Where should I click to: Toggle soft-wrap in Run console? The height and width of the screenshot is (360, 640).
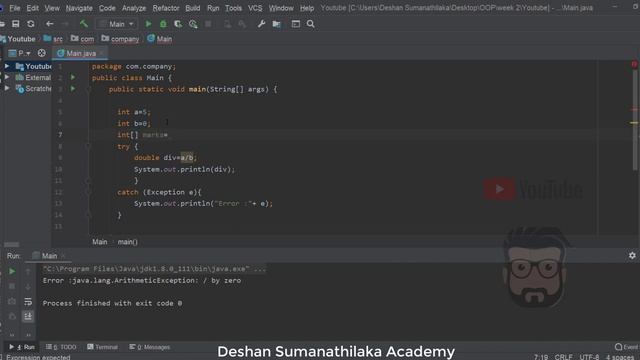point(28,301)
